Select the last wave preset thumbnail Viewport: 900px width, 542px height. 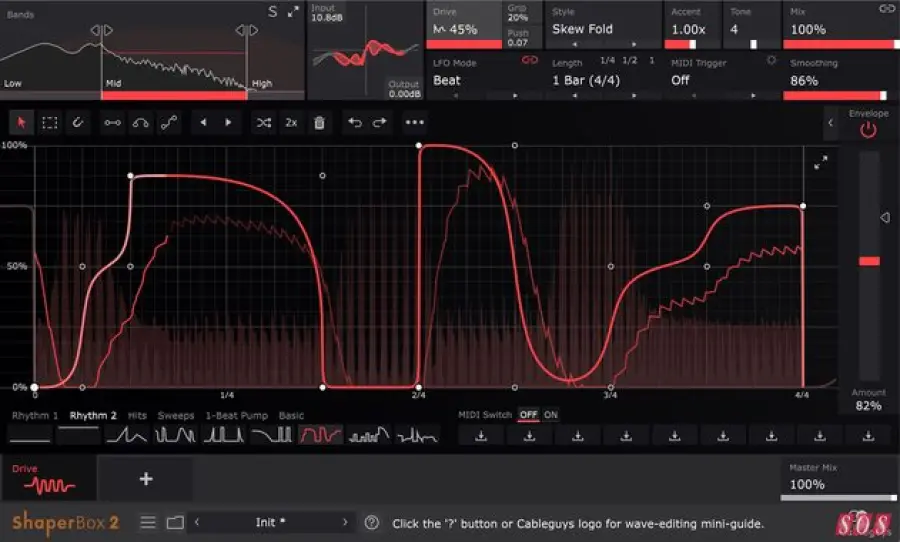[417, 435]
